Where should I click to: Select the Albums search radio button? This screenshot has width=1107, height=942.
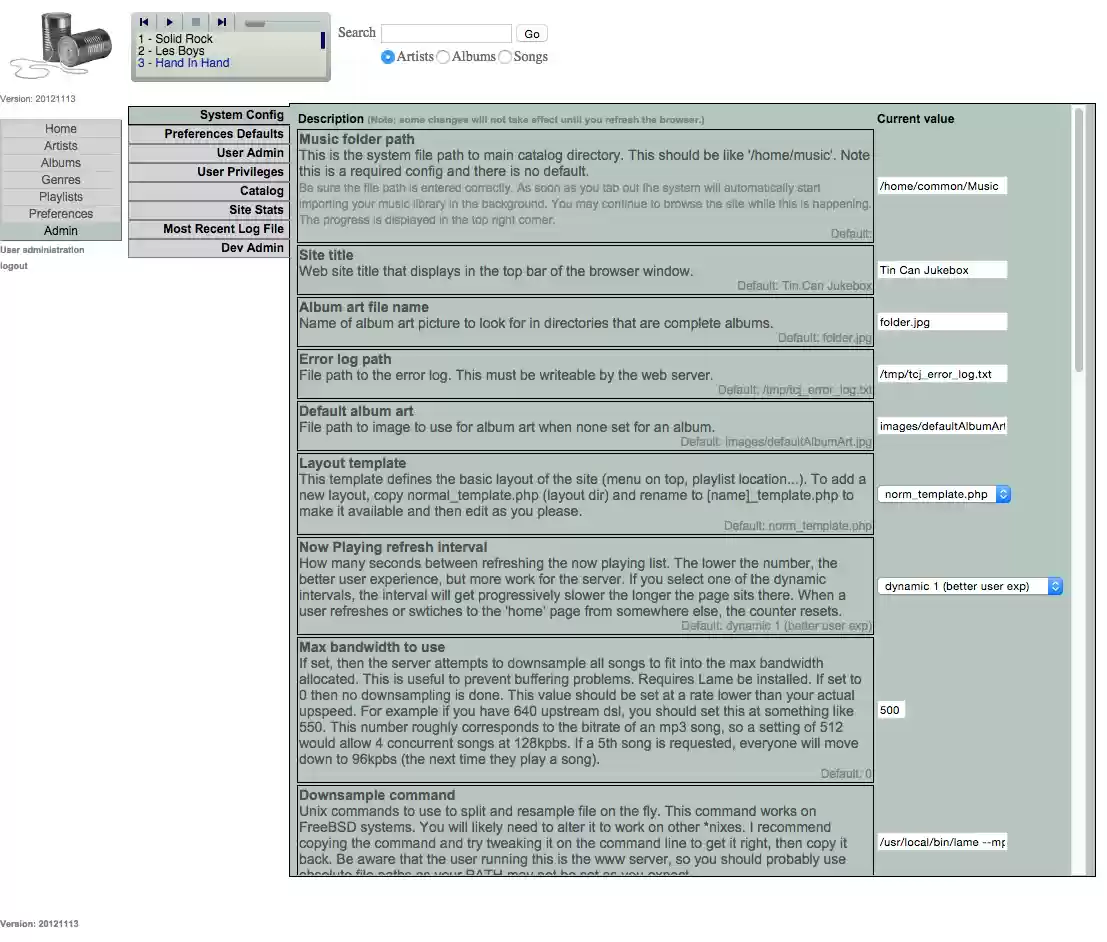click(x=441, y=56)
